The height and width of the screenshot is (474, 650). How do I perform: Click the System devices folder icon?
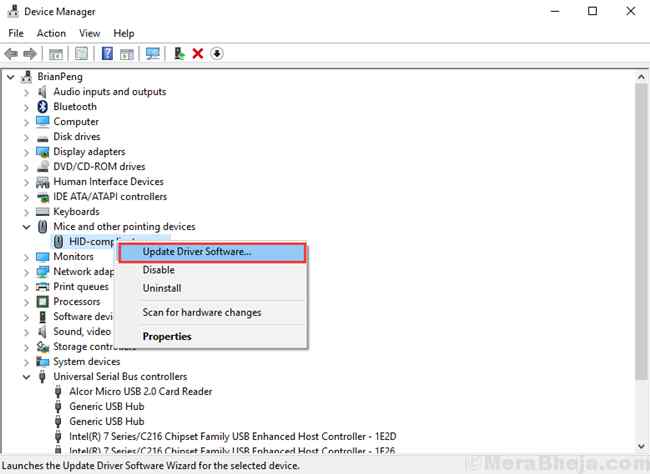42,362
